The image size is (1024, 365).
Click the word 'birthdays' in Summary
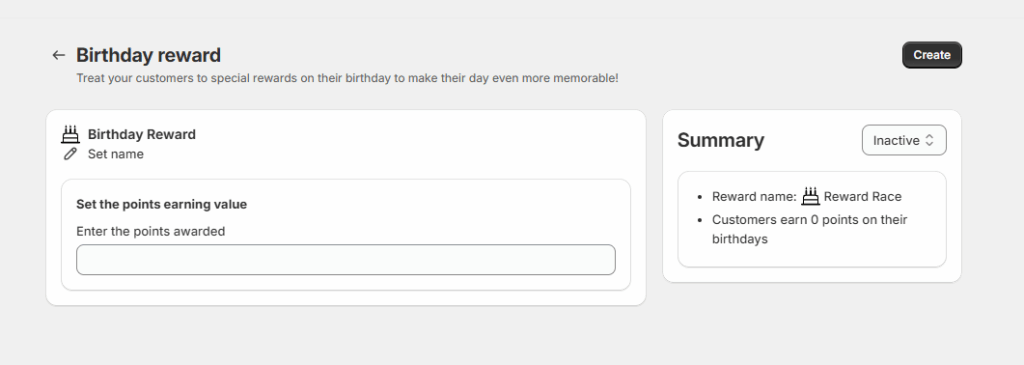pyautogui.click(x=739, y=239)
